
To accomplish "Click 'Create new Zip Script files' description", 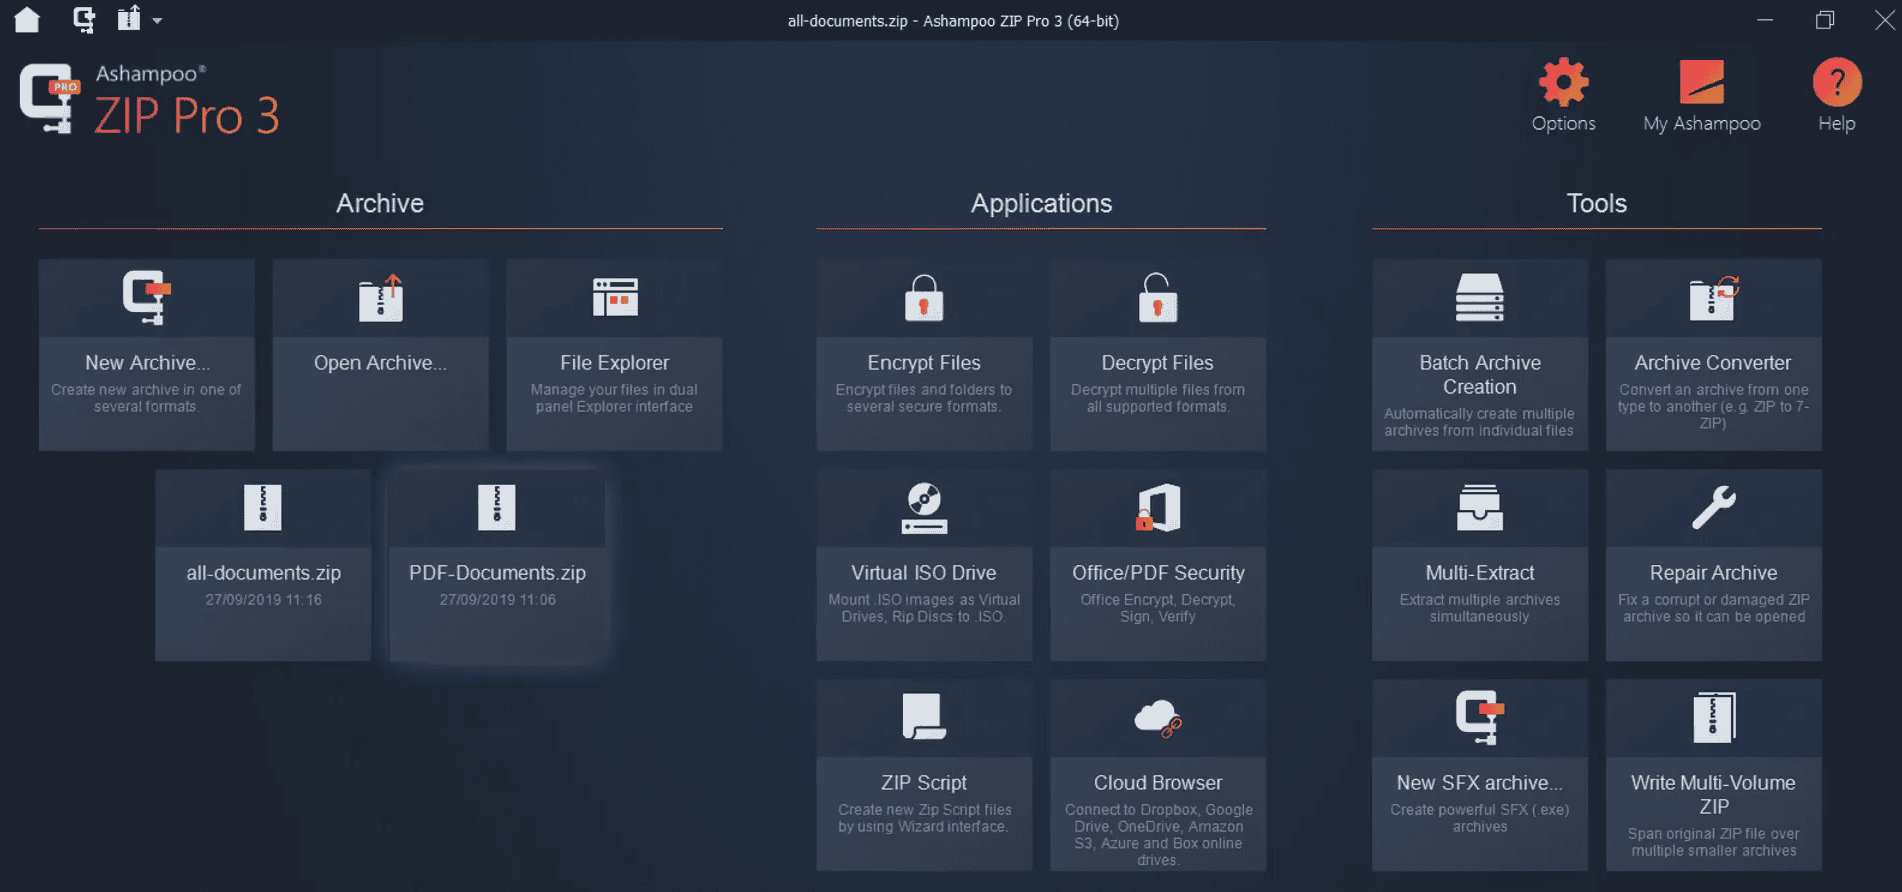I will coord(924,818).
